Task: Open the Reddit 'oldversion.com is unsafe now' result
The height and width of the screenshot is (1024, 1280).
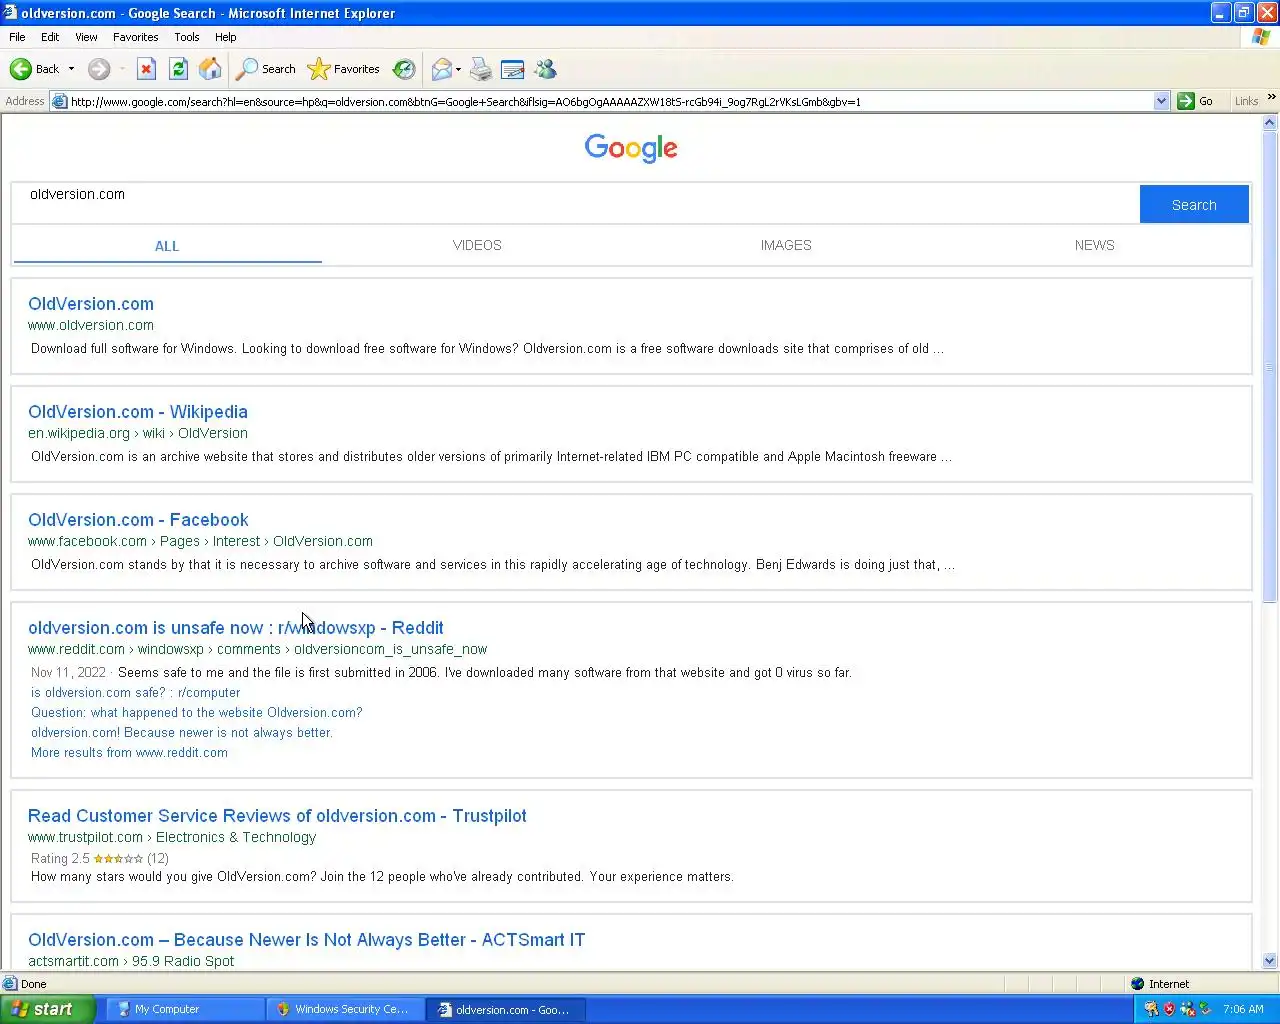Action: (x=236, y=628)
